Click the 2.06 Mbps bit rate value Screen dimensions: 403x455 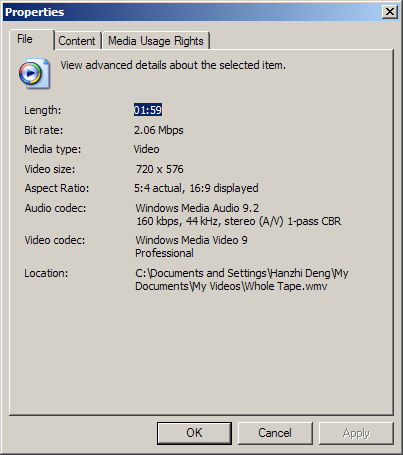click(x=159, y=130)
